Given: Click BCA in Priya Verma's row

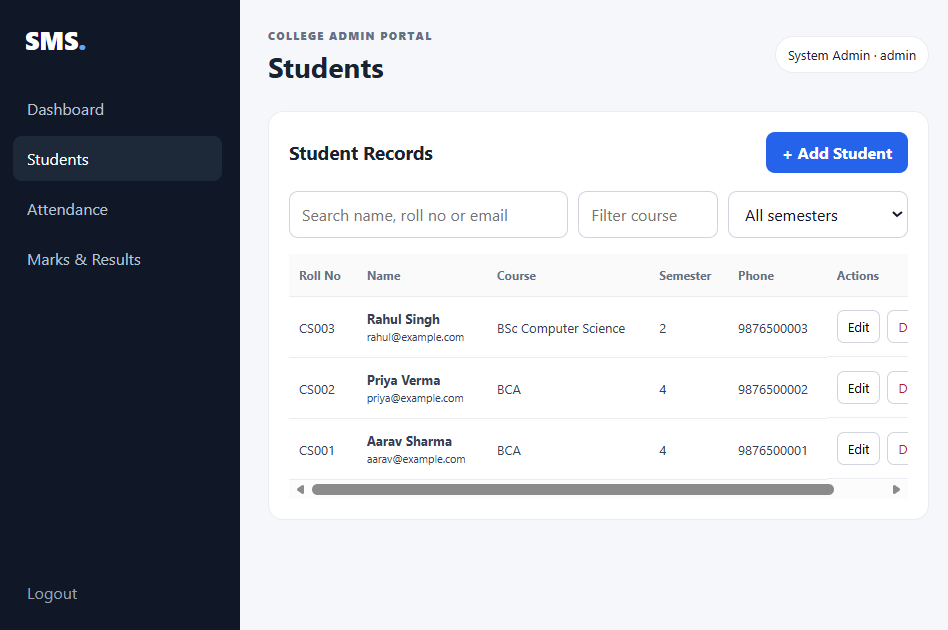Looking at the screenshot, I should point(509,389).
